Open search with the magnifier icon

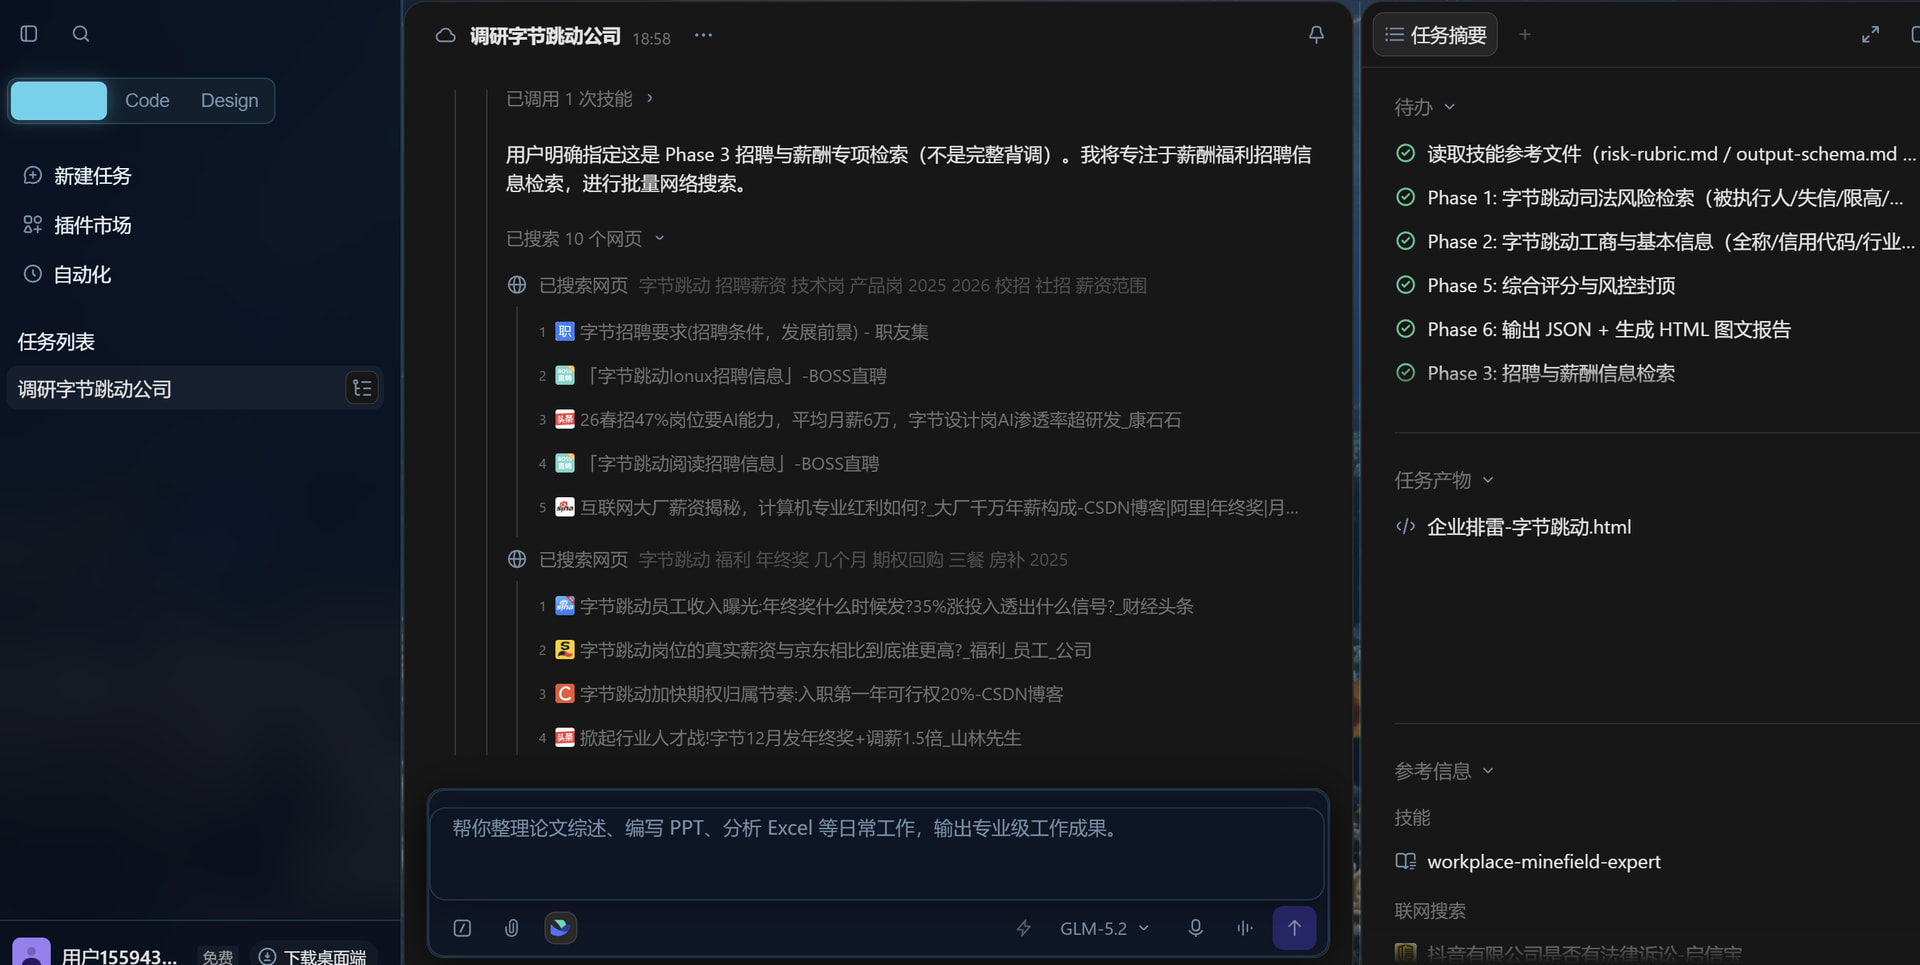81,34
